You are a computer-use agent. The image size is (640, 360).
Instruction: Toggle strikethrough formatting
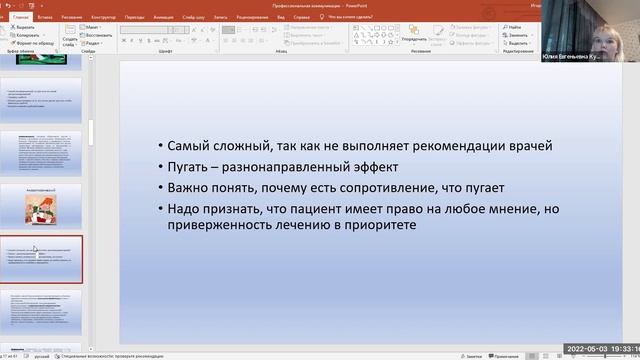157,41
